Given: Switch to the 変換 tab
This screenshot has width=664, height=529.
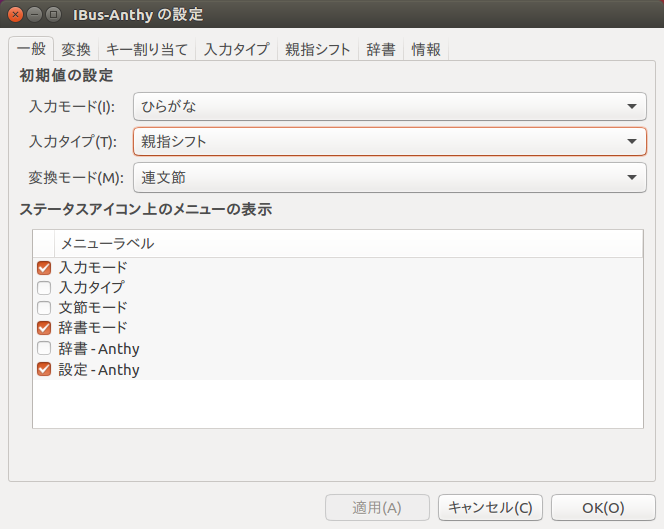Looking at the screenshot, I should [x=76, y=49].
